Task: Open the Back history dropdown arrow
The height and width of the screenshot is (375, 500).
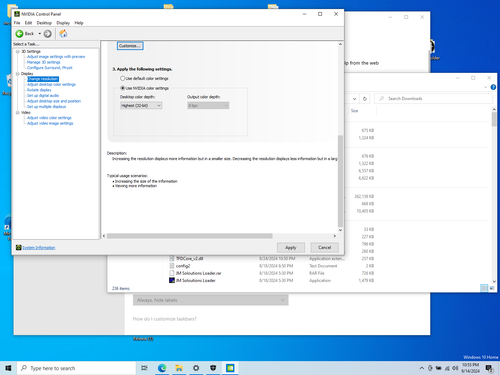Action: (39, 34)
